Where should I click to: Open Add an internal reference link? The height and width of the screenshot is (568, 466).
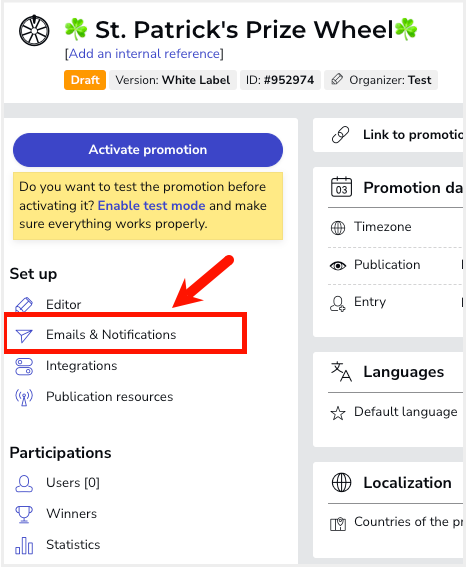pyautogui.click(x=144, y=54)
